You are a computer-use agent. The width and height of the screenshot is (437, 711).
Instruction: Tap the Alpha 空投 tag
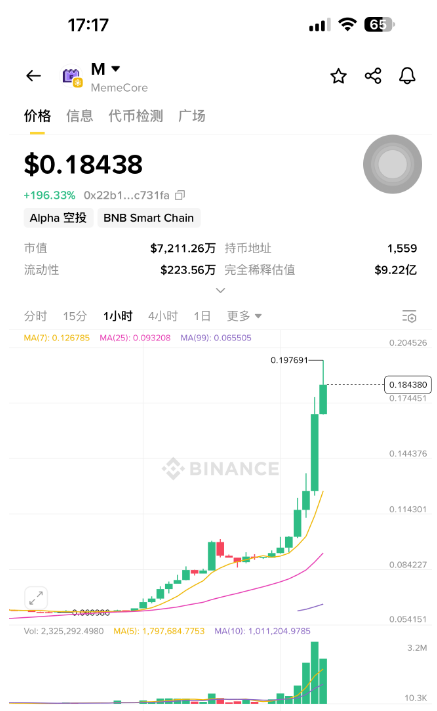[x=58, y=218]
